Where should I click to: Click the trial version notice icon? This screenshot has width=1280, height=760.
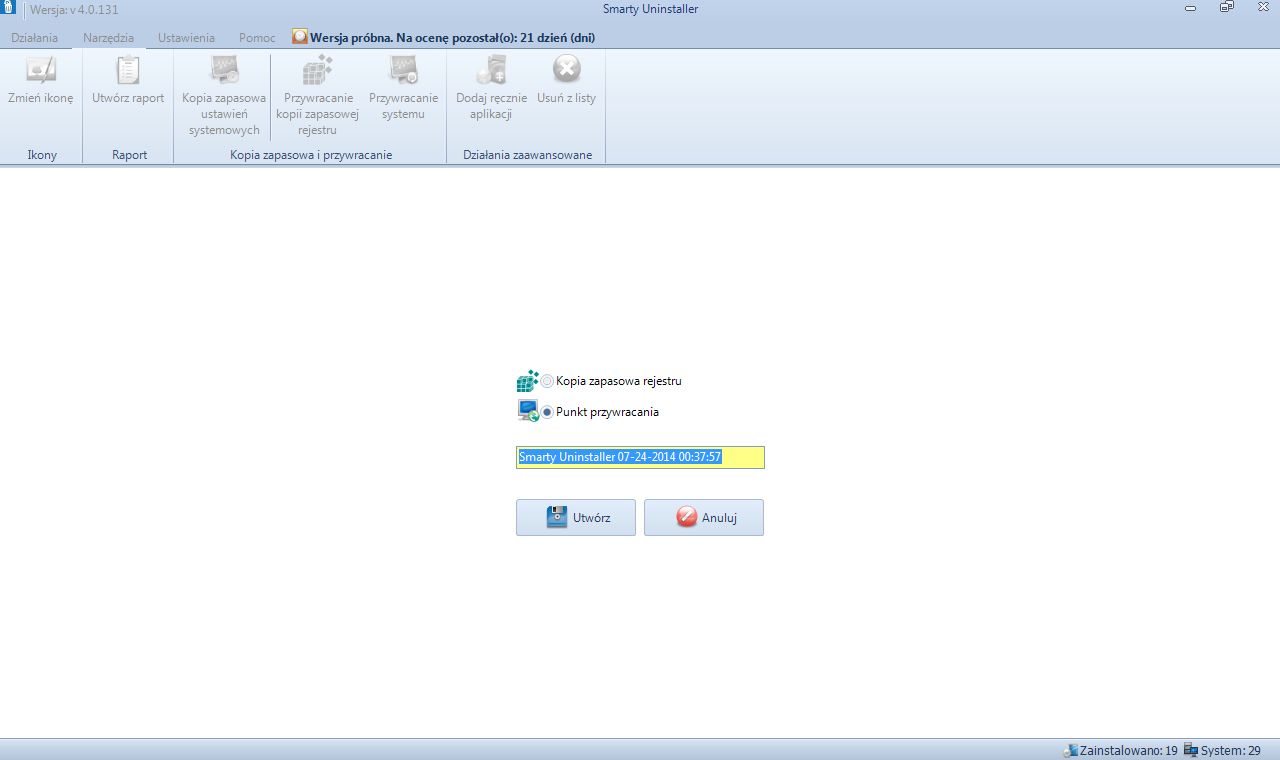click(300, 37)
